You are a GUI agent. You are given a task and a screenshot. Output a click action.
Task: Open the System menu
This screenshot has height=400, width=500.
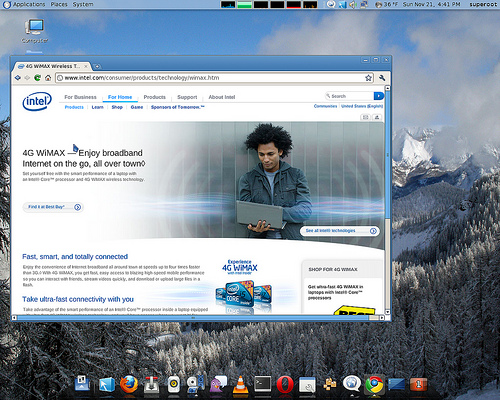[83, 4]
